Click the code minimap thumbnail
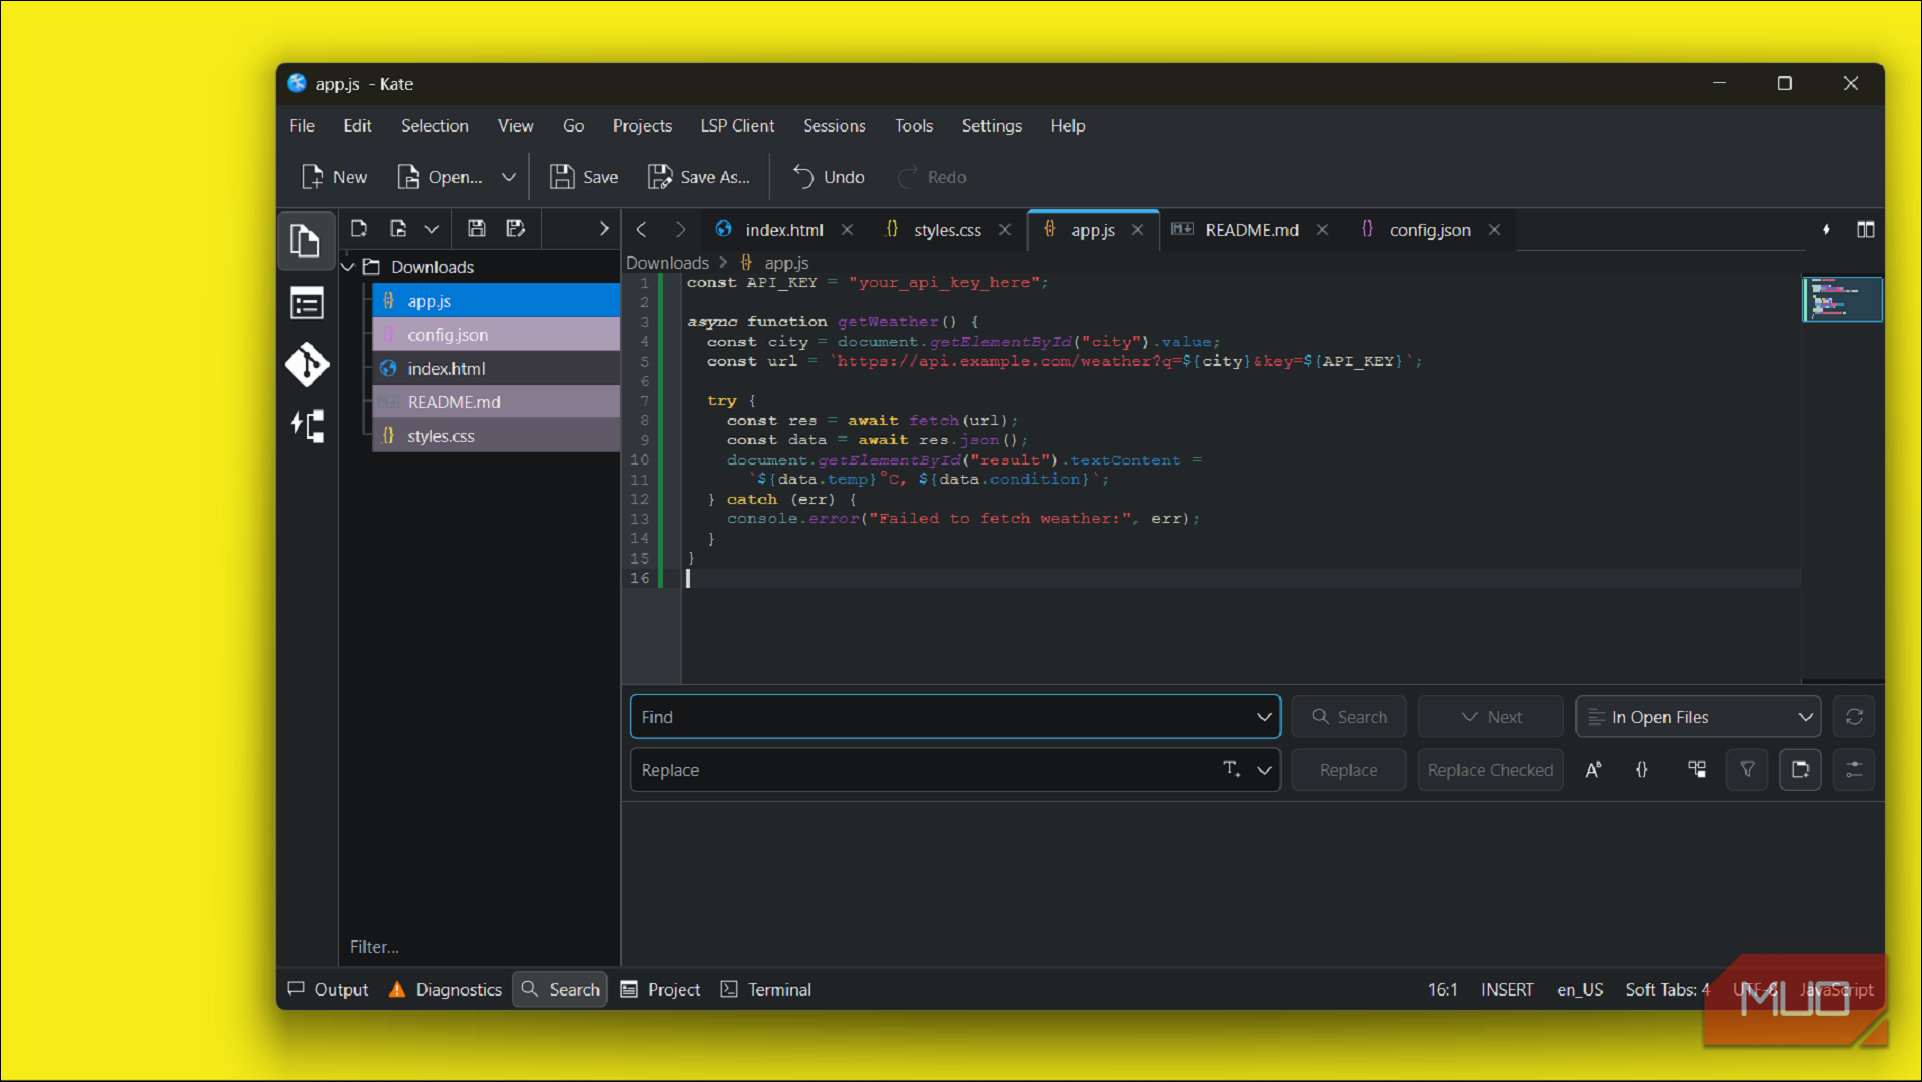The width and height of the screenshot is (1922, 1082). coord(1842,299)
